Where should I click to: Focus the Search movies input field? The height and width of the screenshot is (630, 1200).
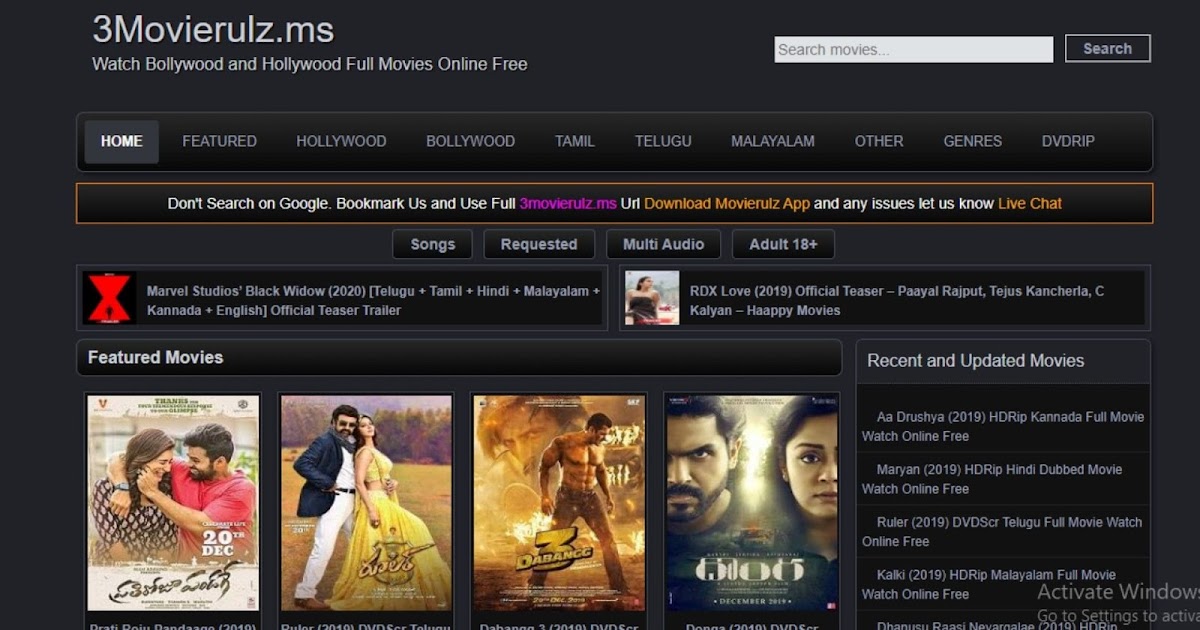pos(913,50)
